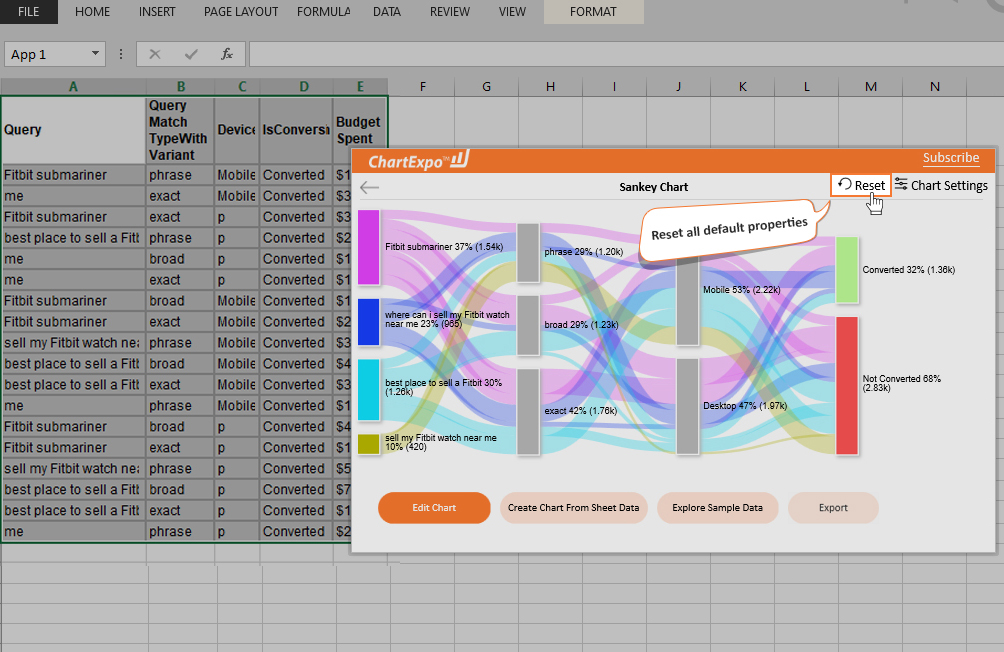Screen dimensions: 1004x652
Task: Switch to the DATA tab
Action: point(387,12)
